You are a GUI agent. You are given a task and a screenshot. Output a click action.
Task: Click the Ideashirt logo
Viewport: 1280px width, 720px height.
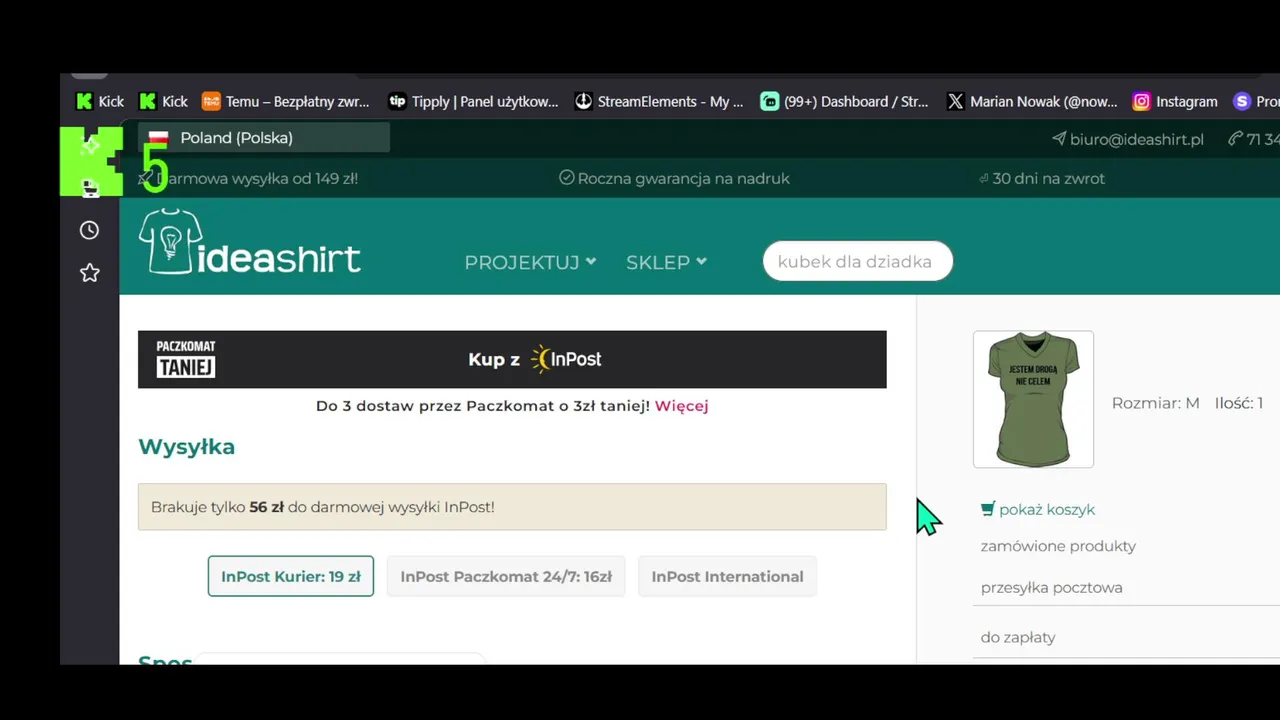click(249, 242)
